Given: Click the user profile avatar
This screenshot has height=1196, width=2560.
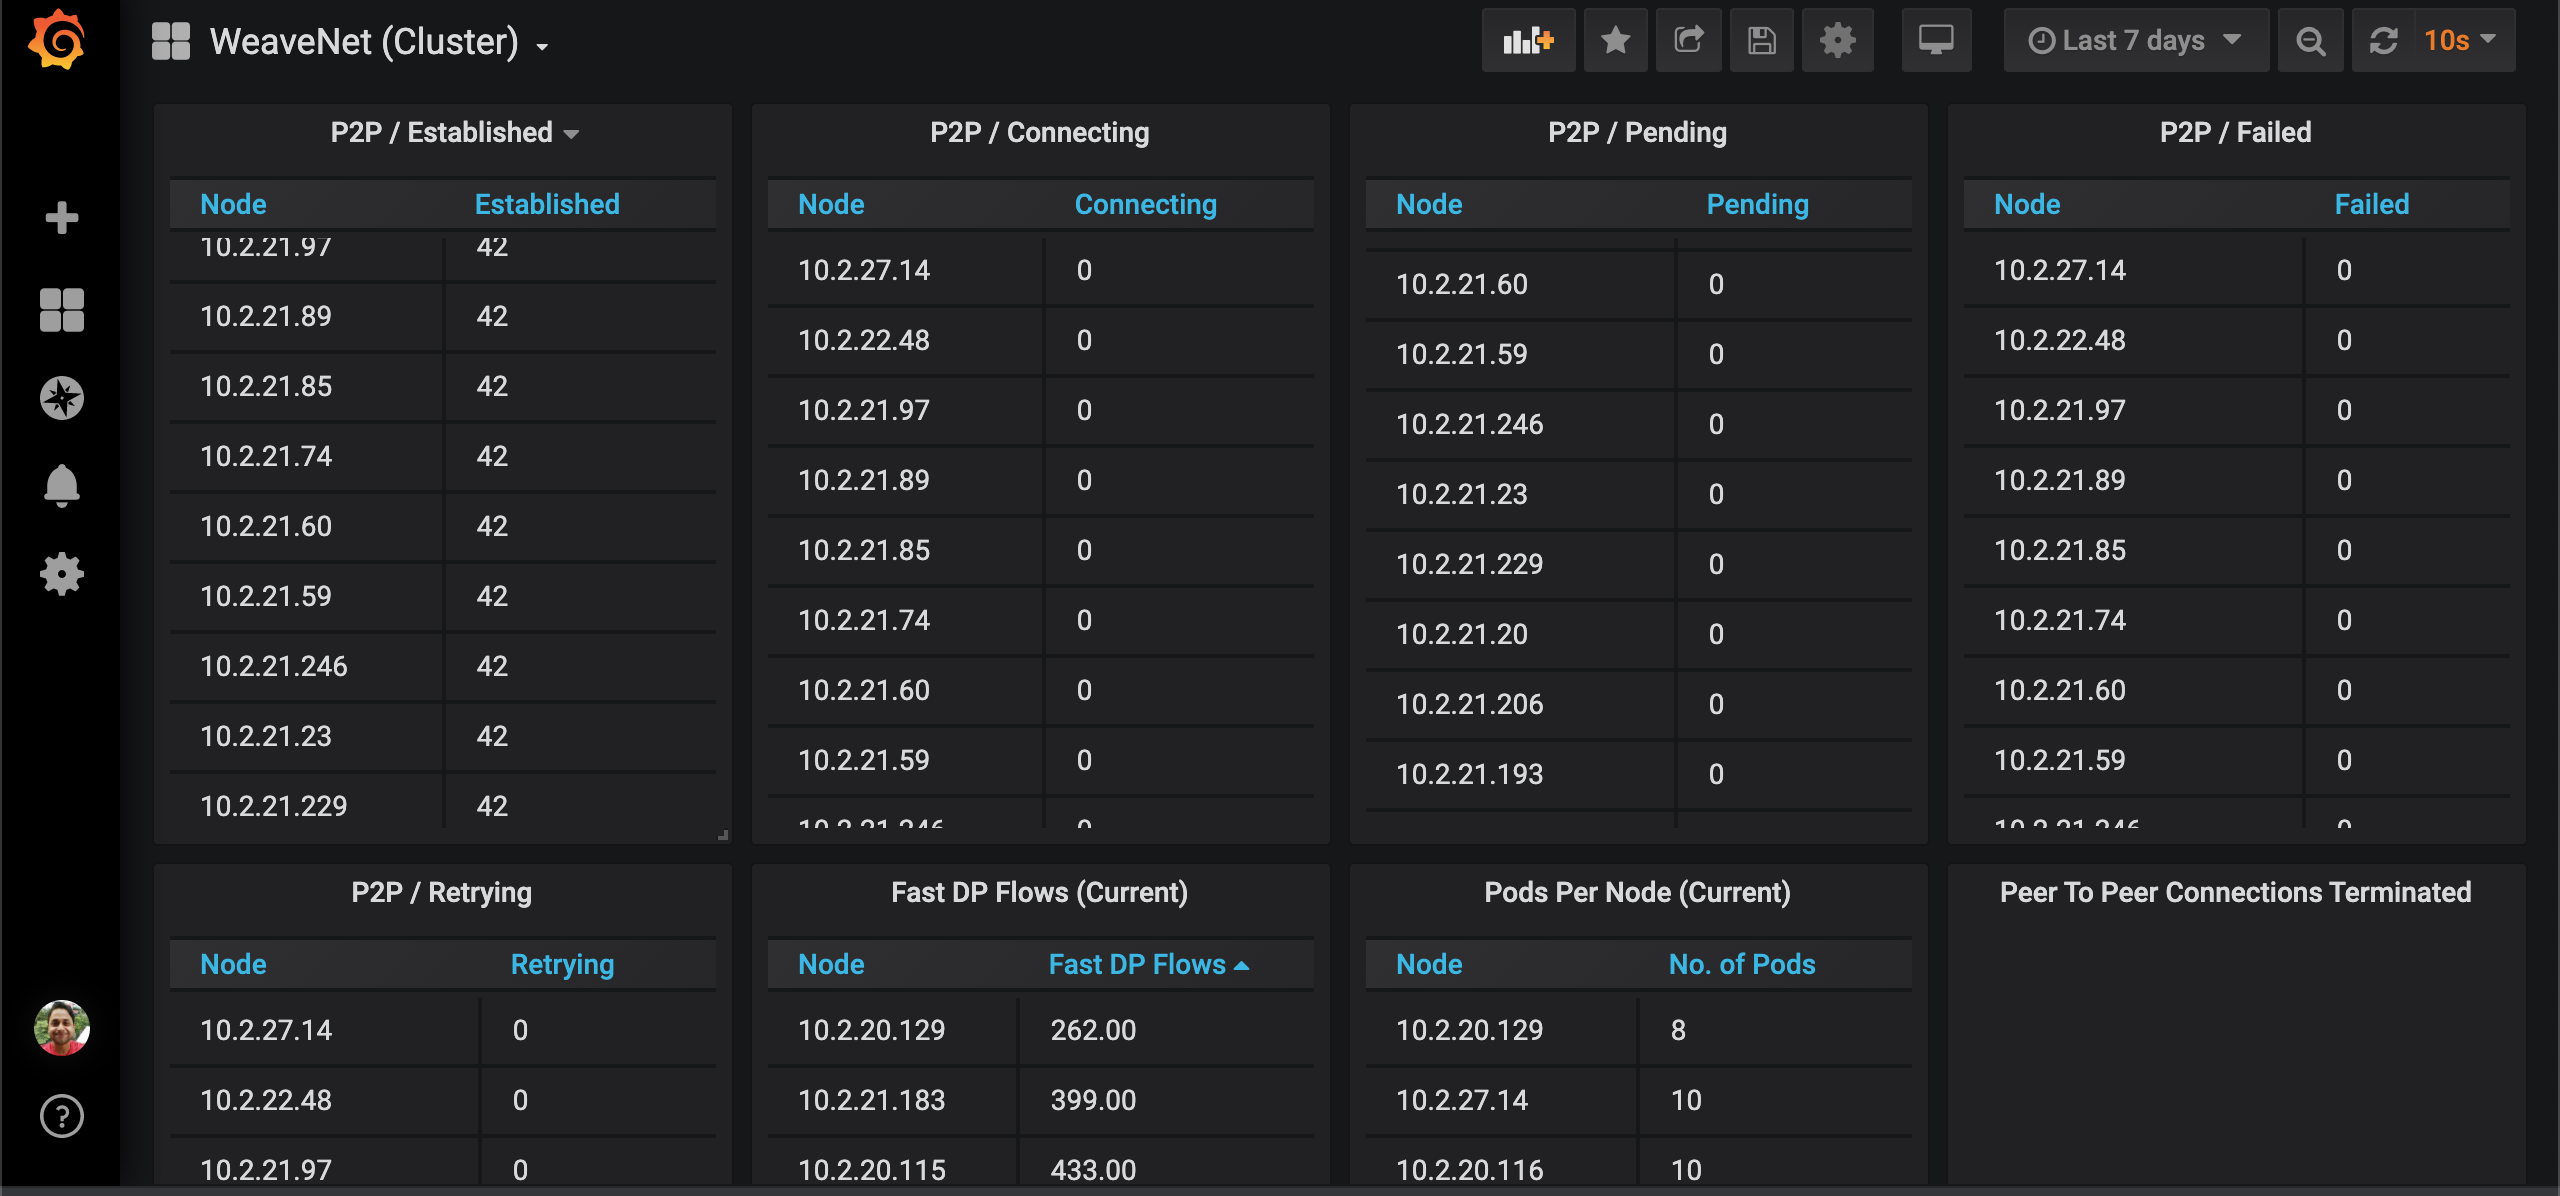Looking at the screenshot, I should pyautogui.click(x=61, y=1027).
